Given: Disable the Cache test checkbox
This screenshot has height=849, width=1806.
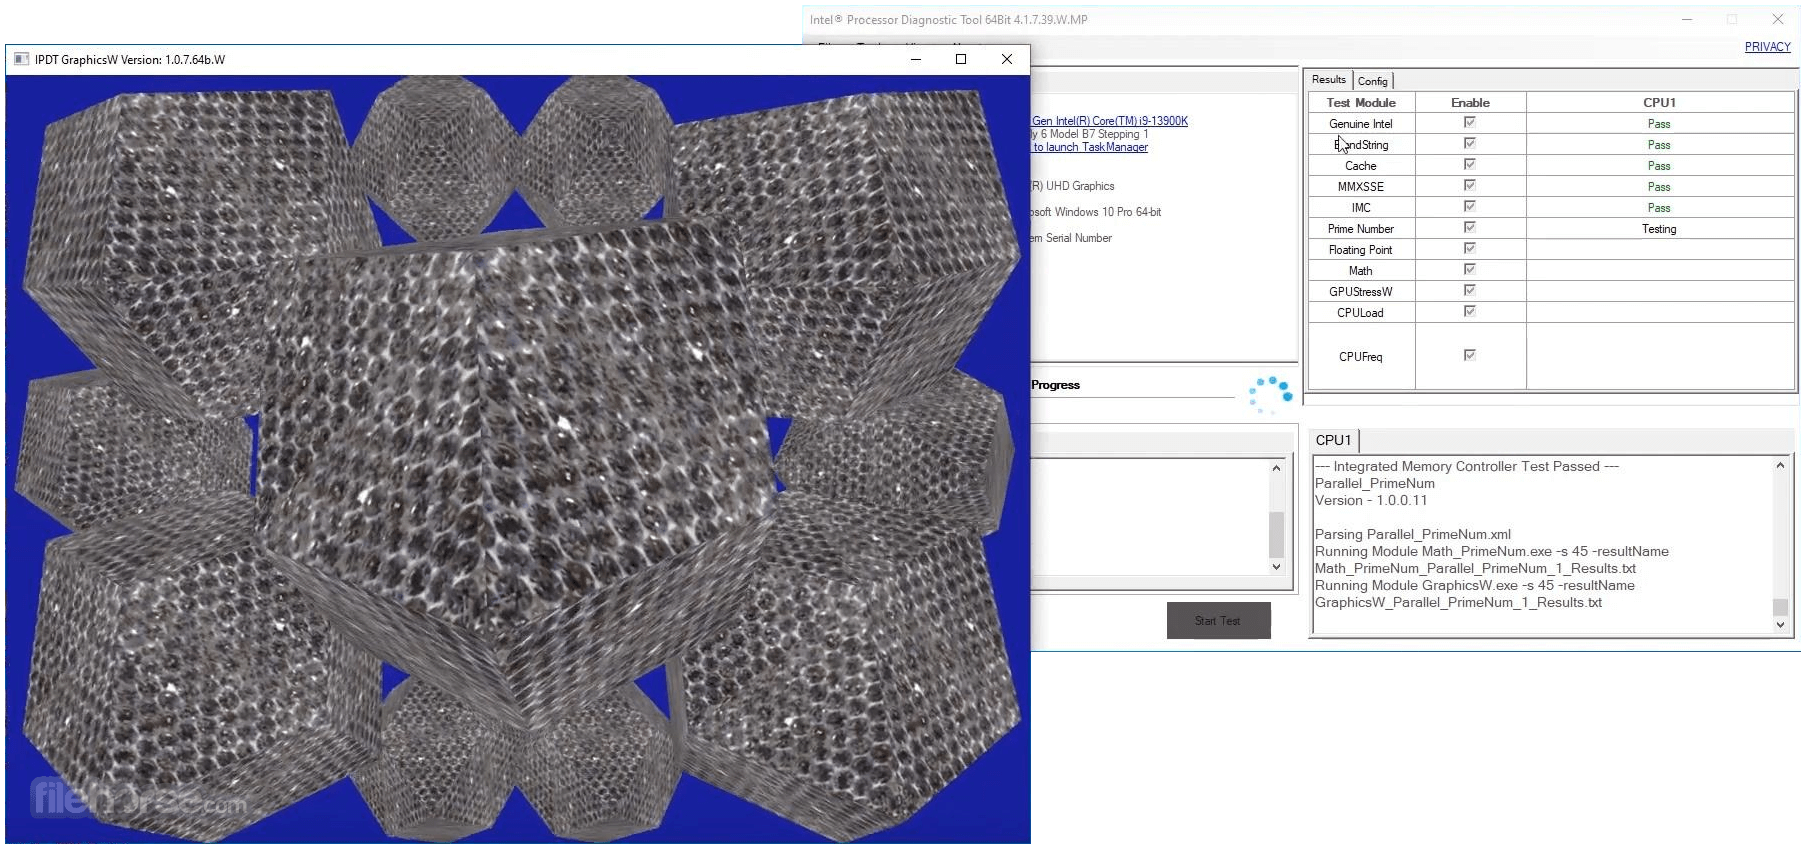Looking at the screenshot, I should (1470, 164).
